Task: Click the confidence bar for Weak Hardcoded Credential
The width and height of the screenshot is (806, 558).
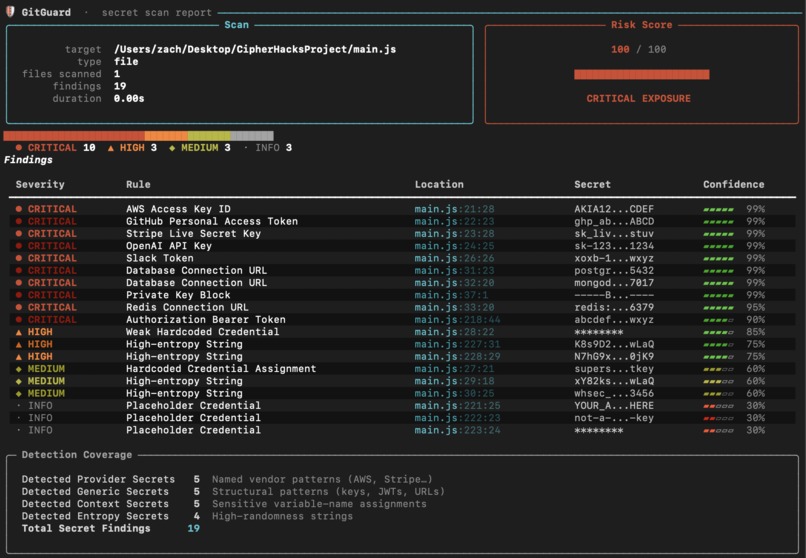Action: pyautogui.click(x=718, y=332)
